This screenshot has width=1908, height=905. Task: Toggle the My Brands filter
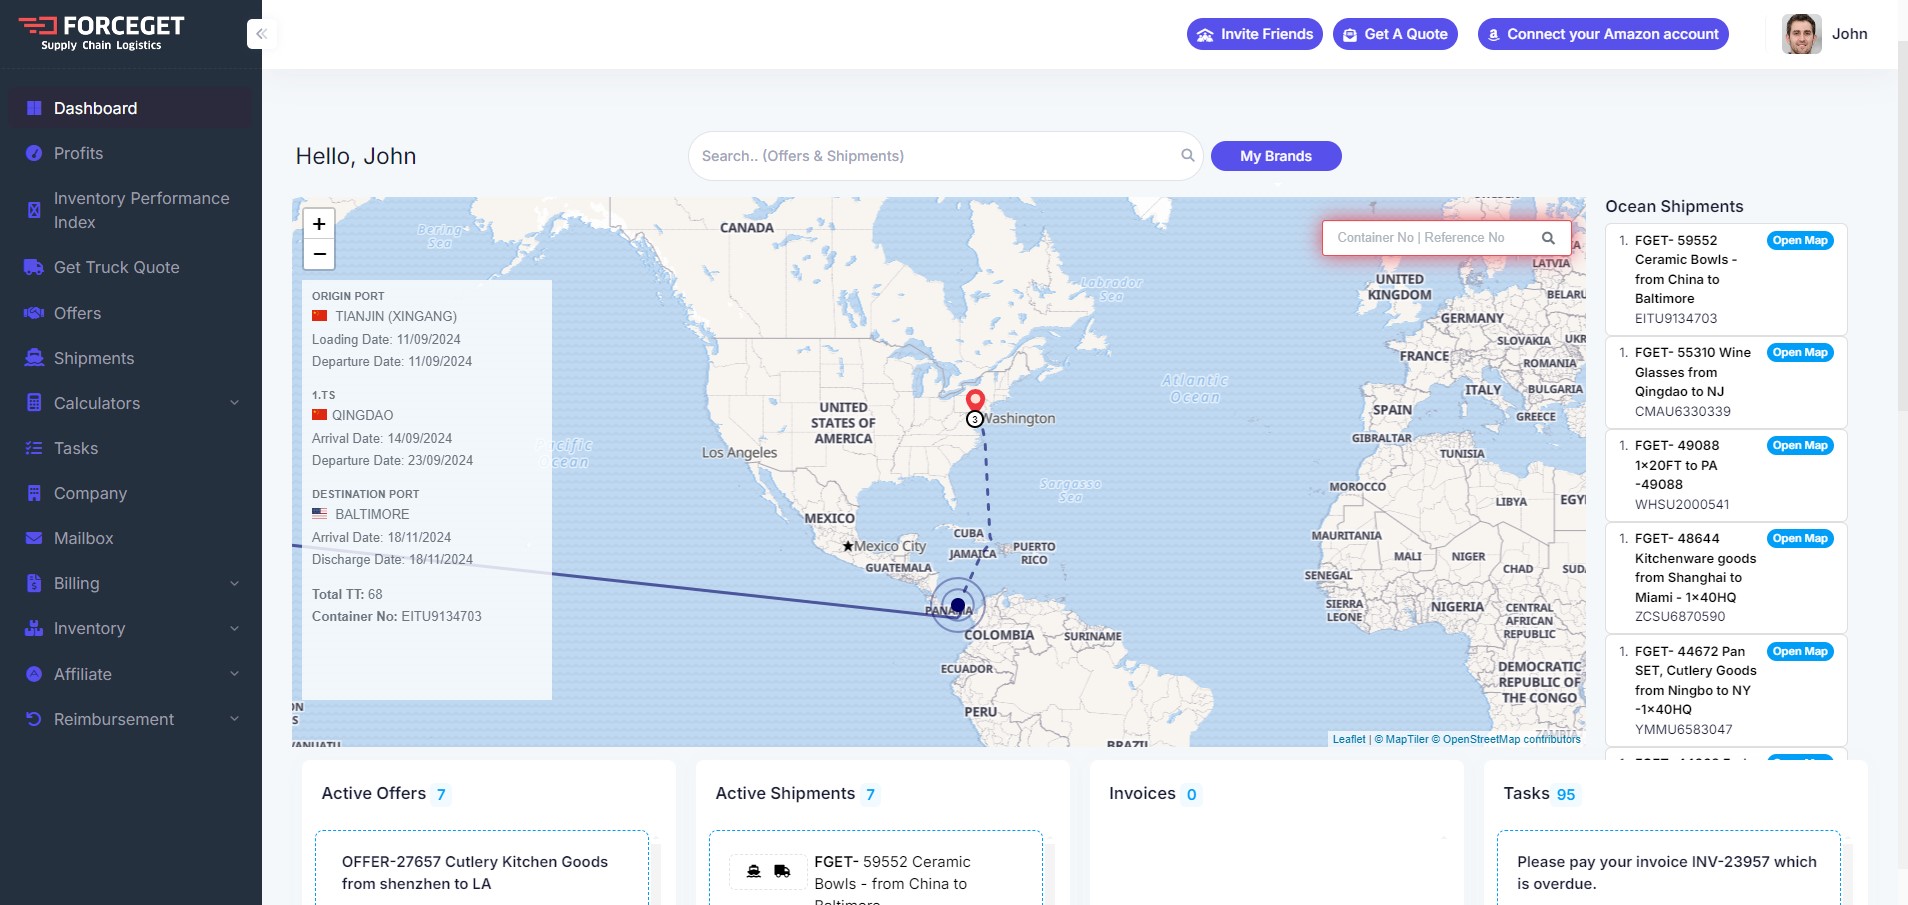pos(1275,156)
